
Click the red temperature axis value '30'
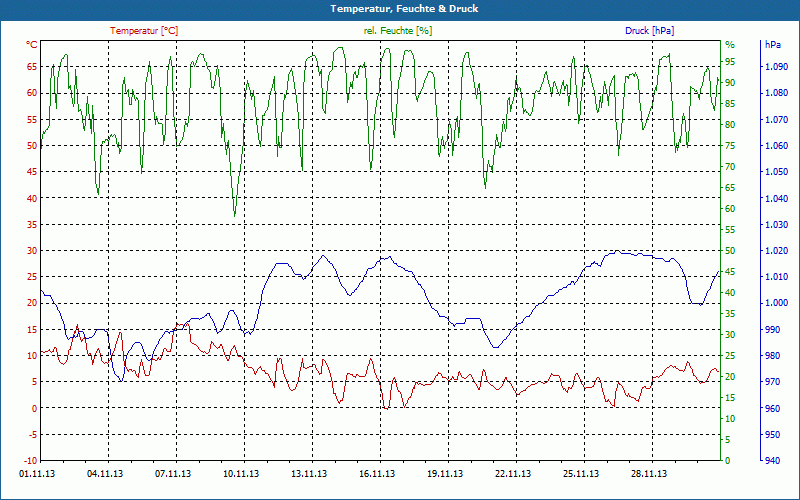(32, 251)
